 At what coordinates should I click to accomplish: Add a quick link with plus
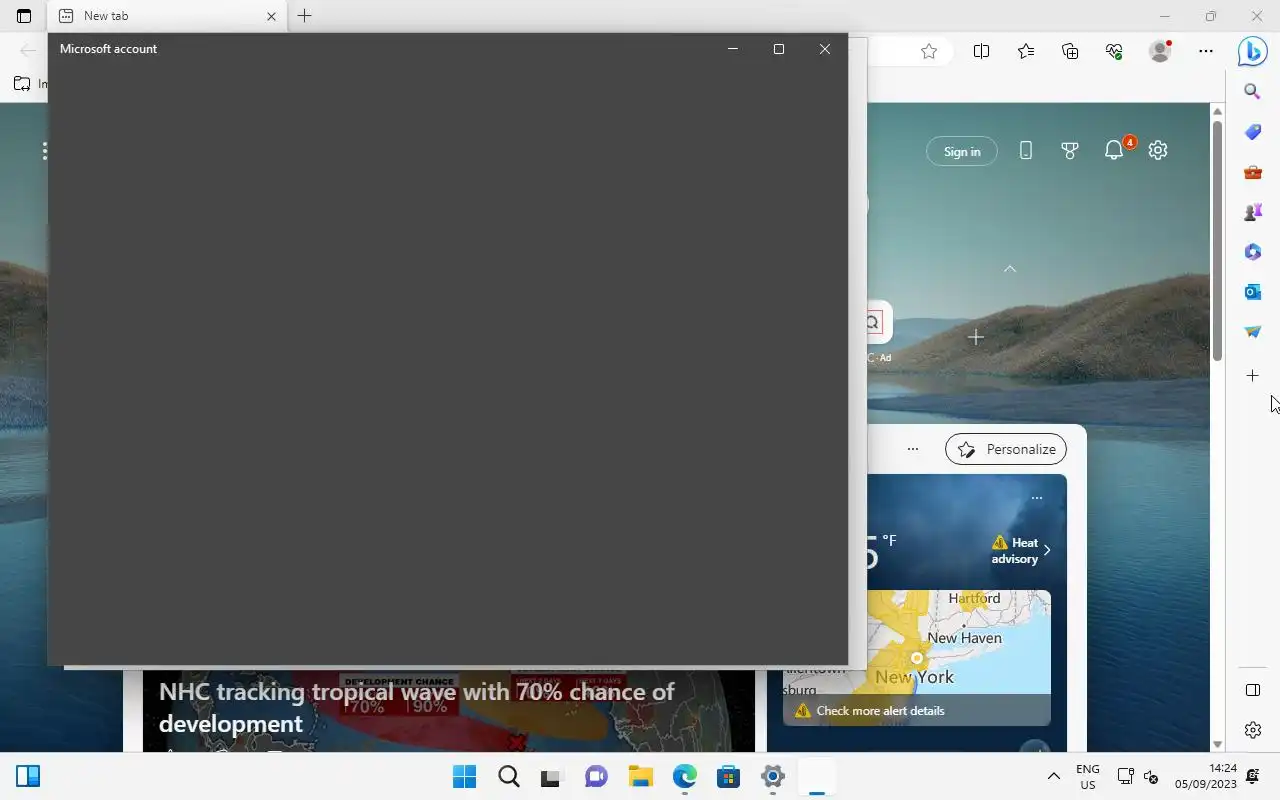point(976,337)
